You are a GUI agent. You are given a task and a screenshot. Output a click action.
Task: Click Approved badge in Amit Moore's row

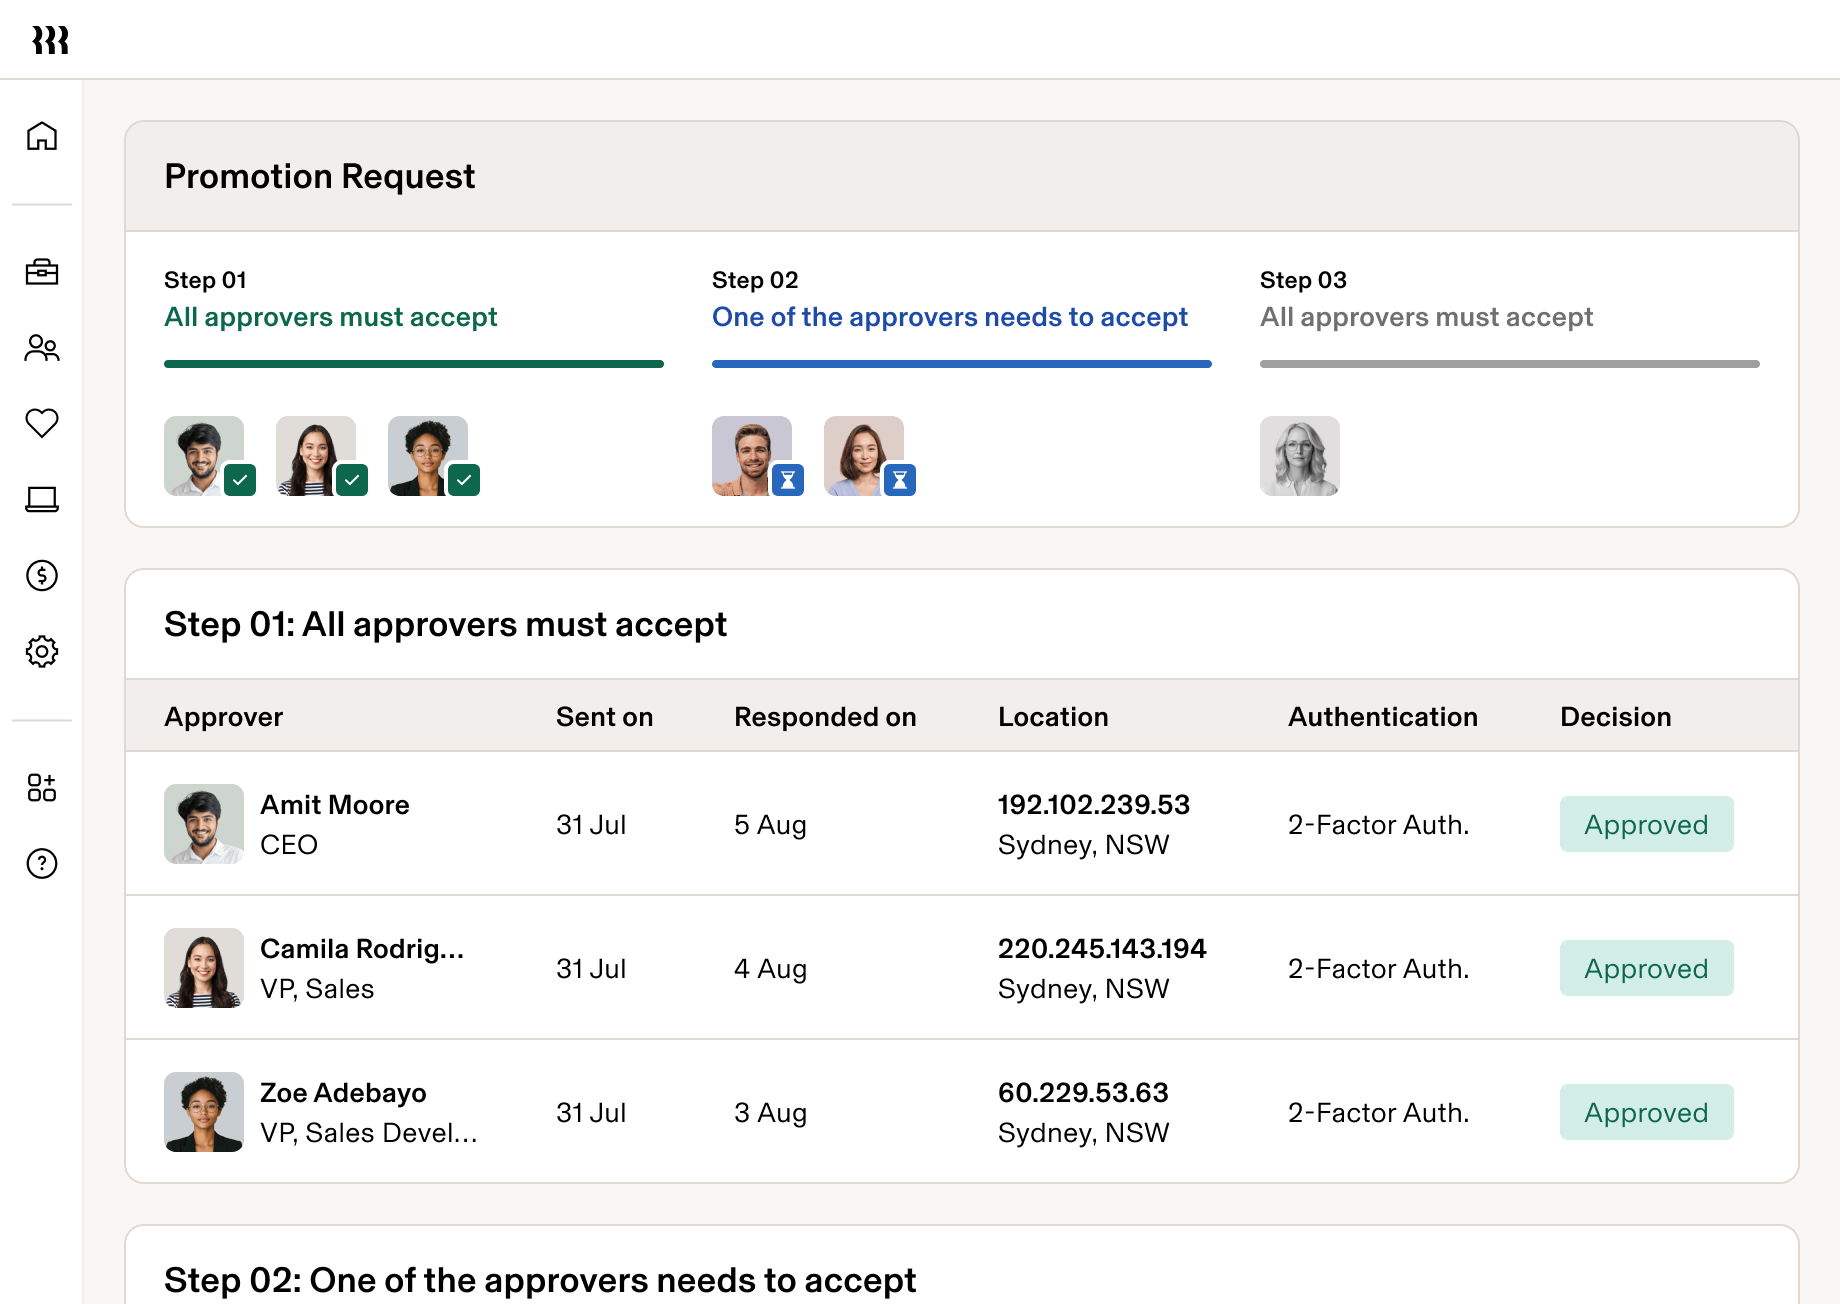(x=1647, y=824)
